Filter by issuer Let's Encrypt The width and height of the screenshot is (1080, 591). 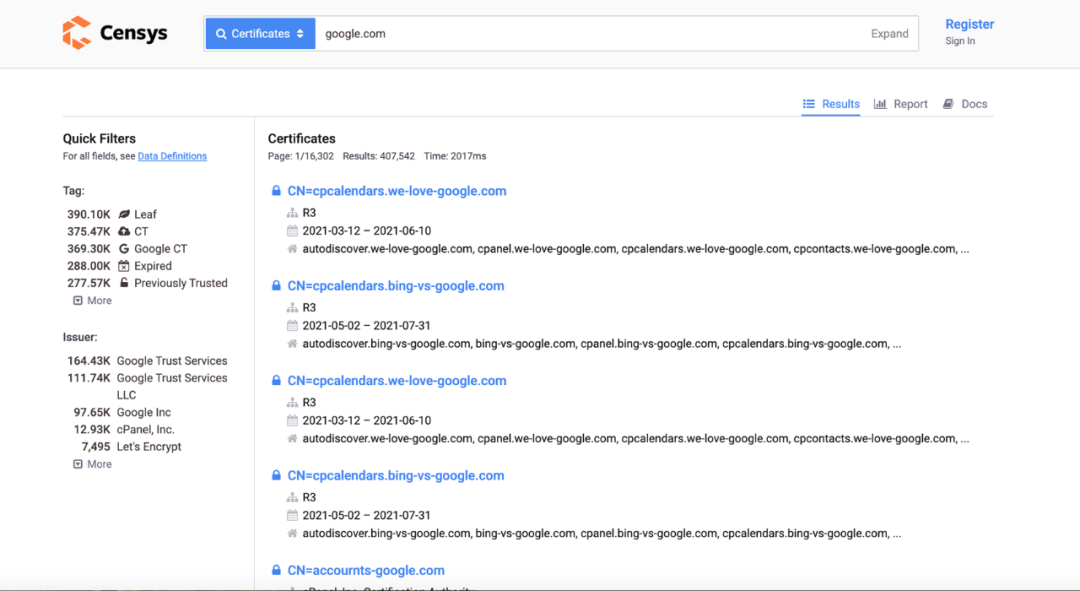(x=149, y=447)
